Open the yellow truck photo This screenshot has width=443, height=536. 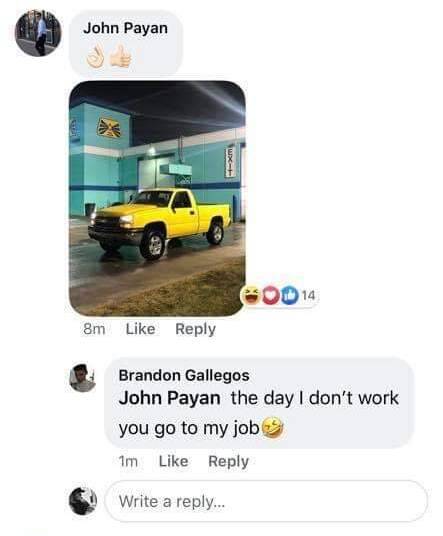[x=157, y=198]
